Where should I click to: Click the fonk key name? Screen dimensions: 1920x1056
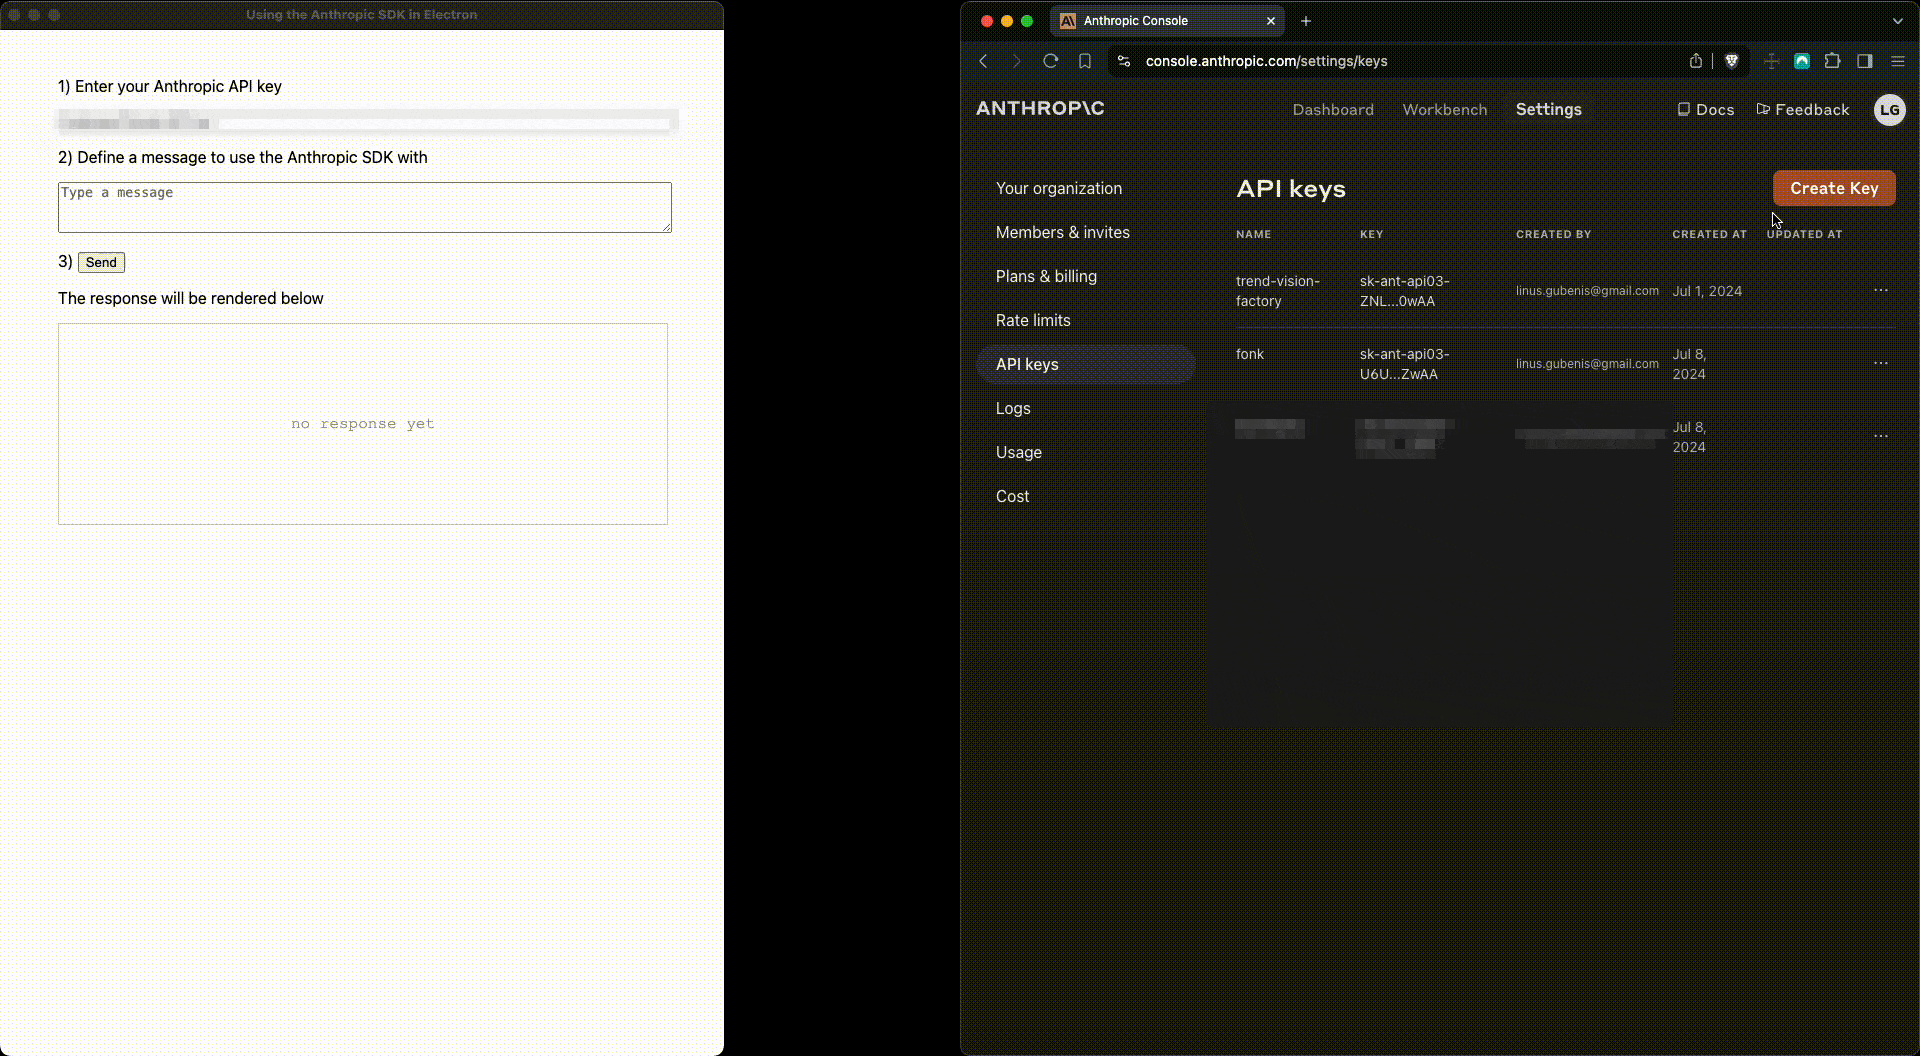1250,354
